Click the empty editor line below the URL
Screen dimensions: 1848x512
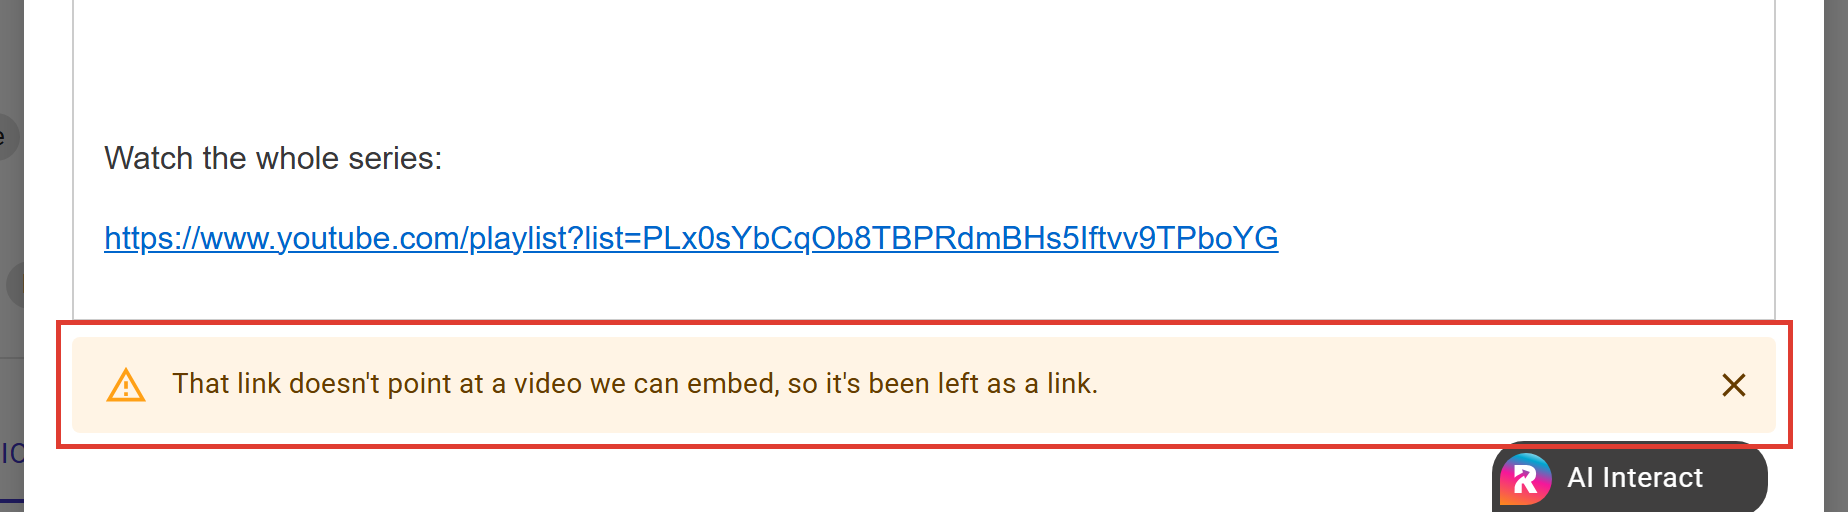tap(924, 292)
